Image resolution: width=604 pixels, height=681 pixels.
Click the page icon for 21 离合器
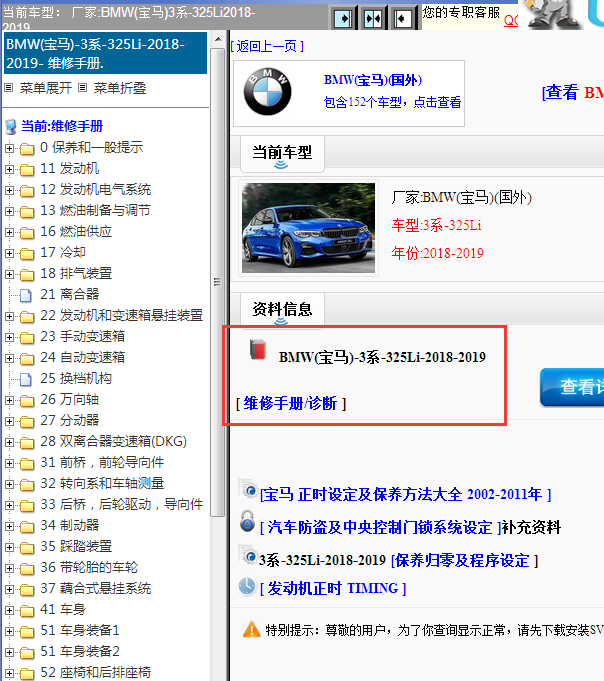(x=26, y=295)
